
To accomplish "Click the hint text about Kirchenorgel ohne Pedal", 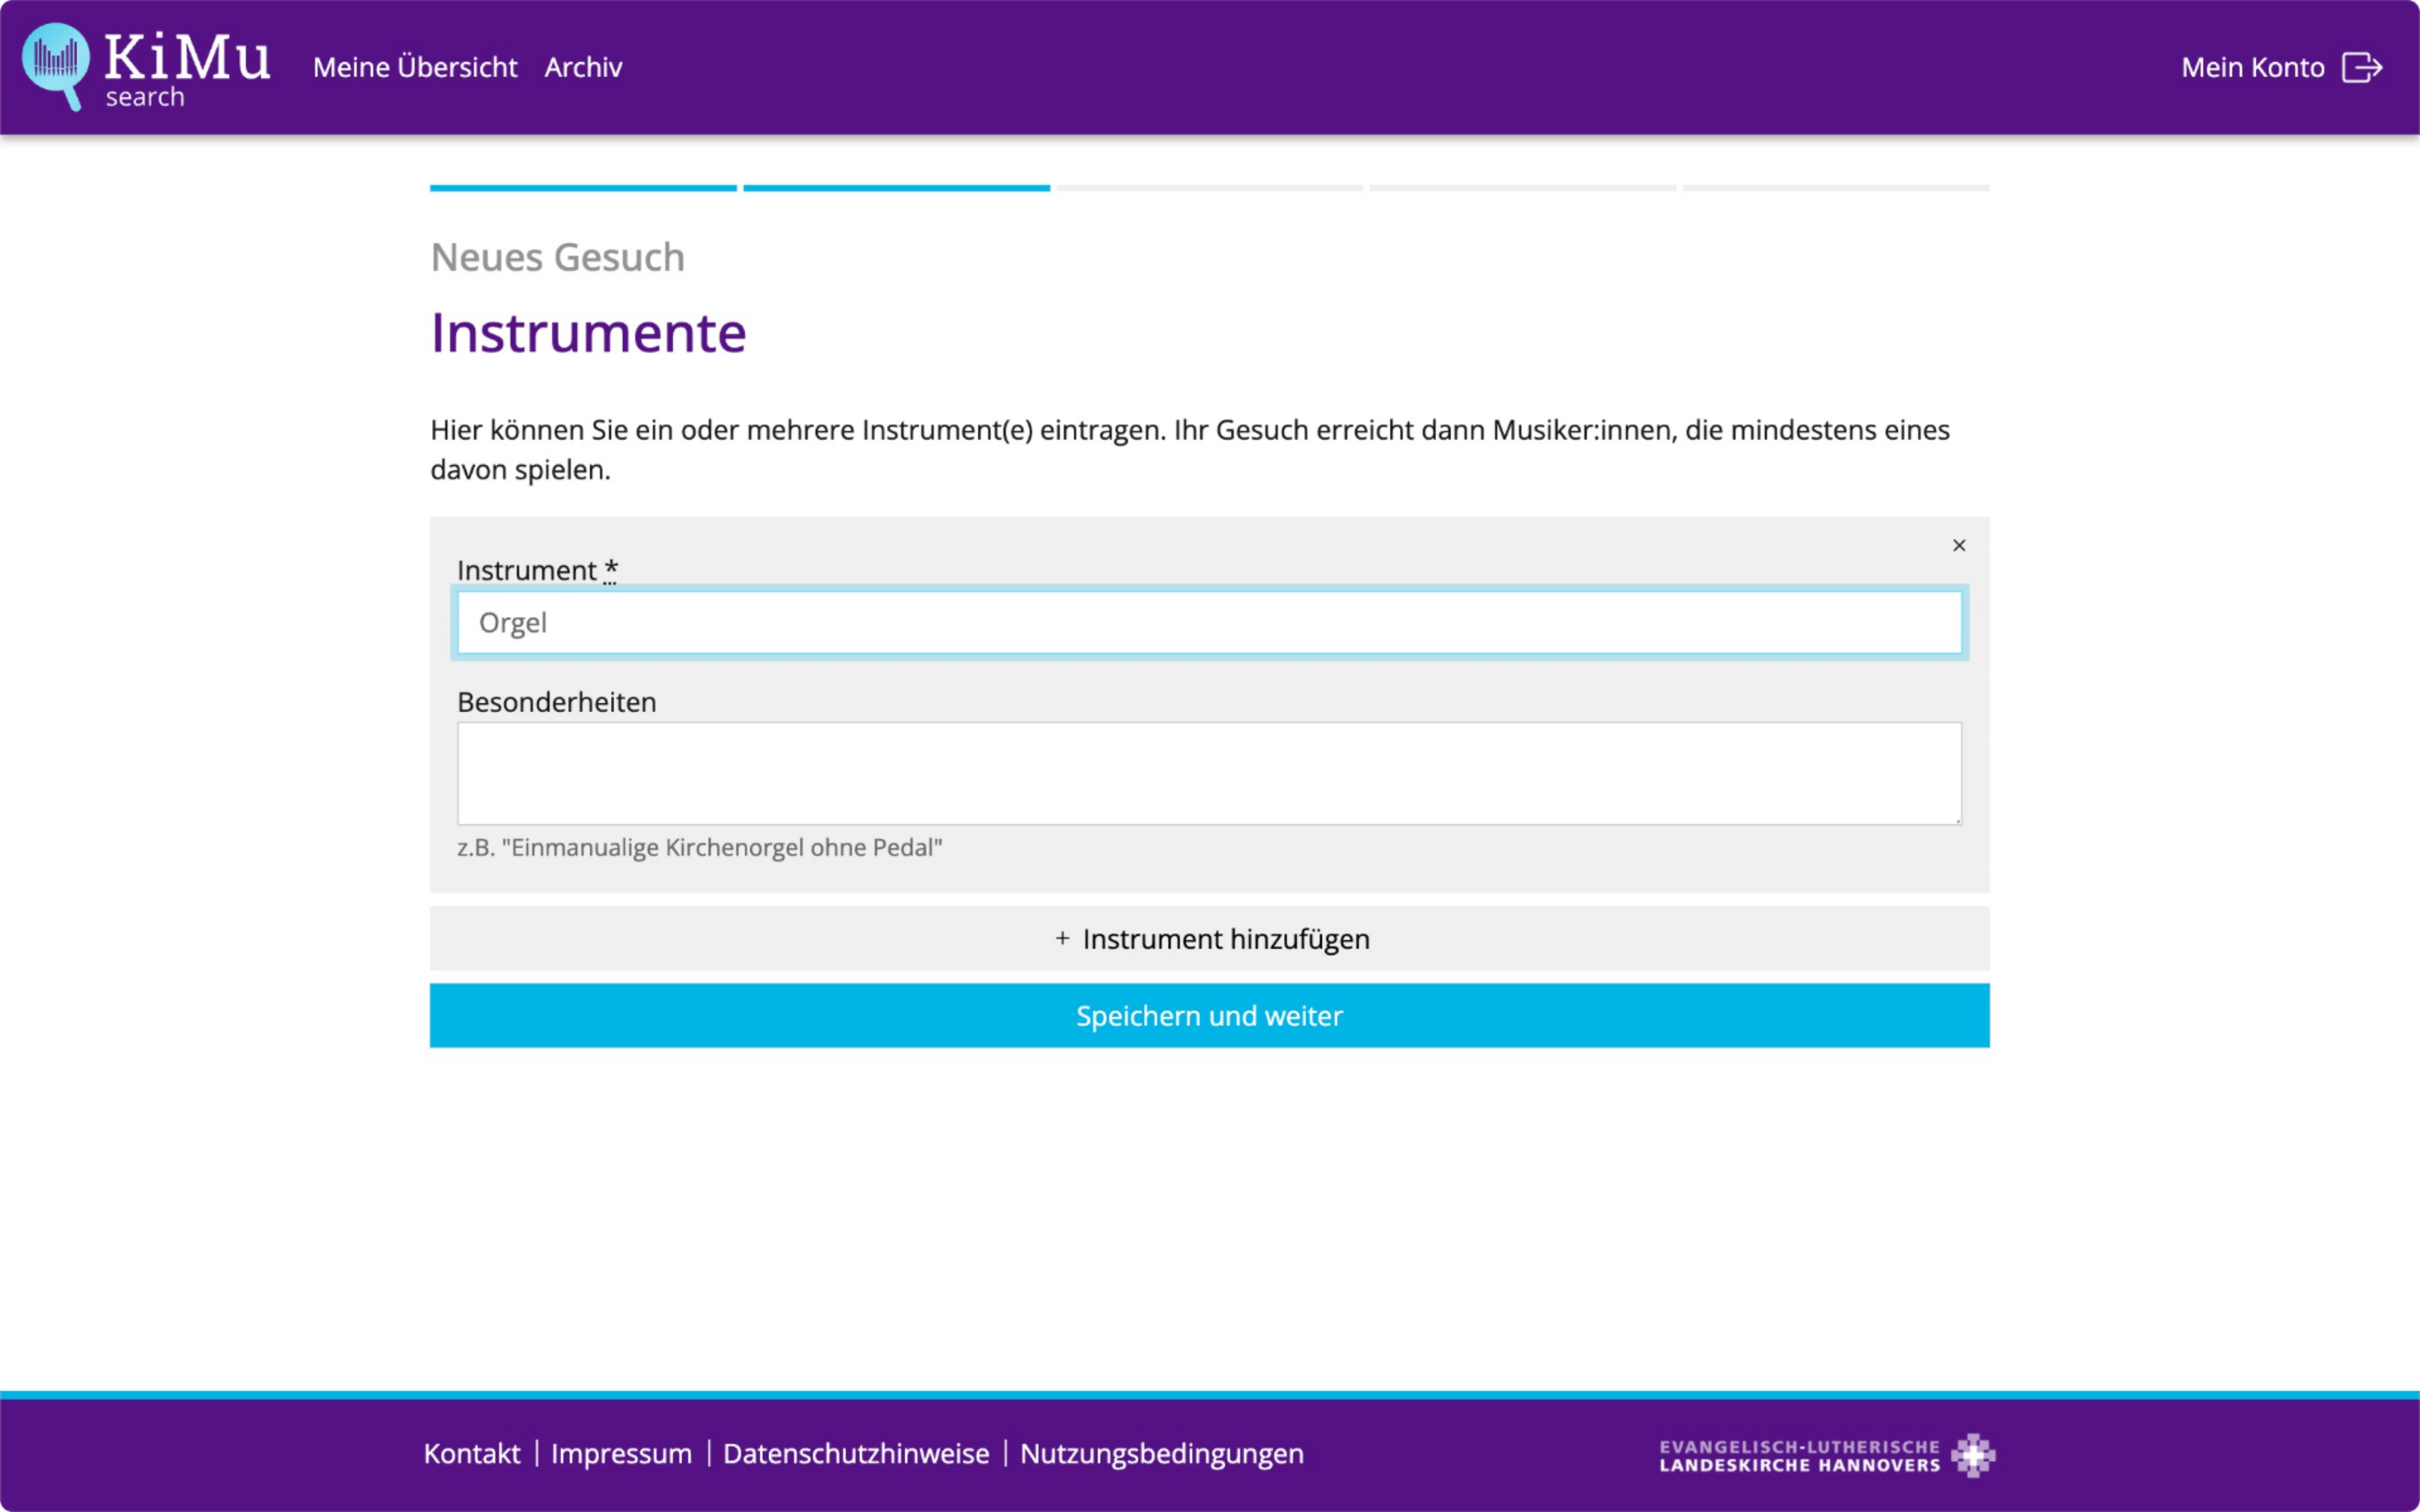I will pyautogui.click(x=699, y=847).
